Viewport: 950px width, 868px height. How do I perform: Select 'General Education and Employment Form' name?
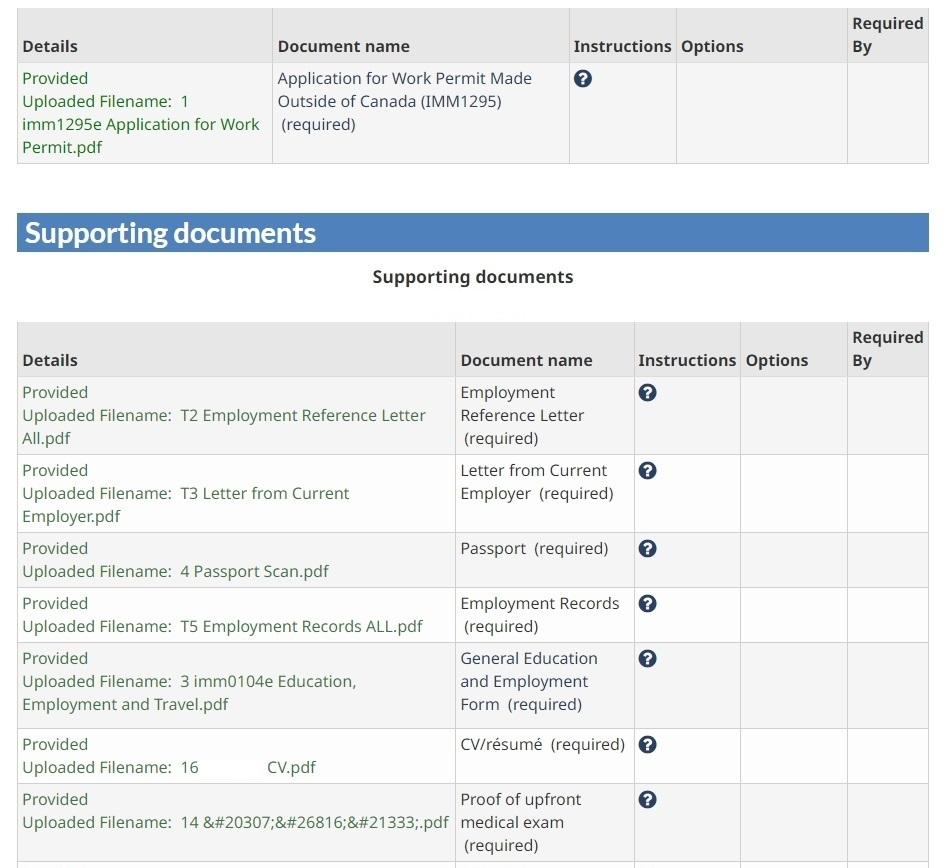pos(528,681)
